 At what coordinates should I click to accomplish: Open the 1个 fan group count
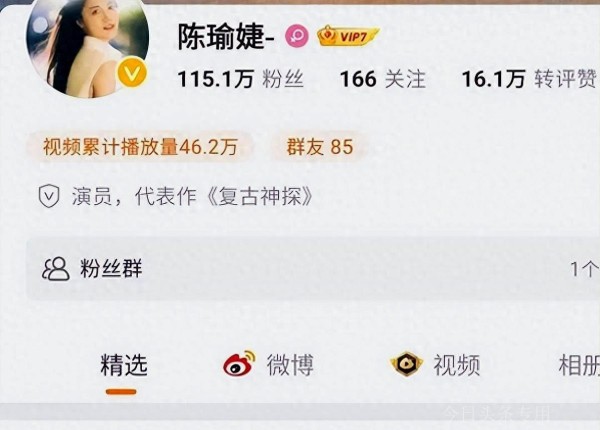(x=584, y=269)
